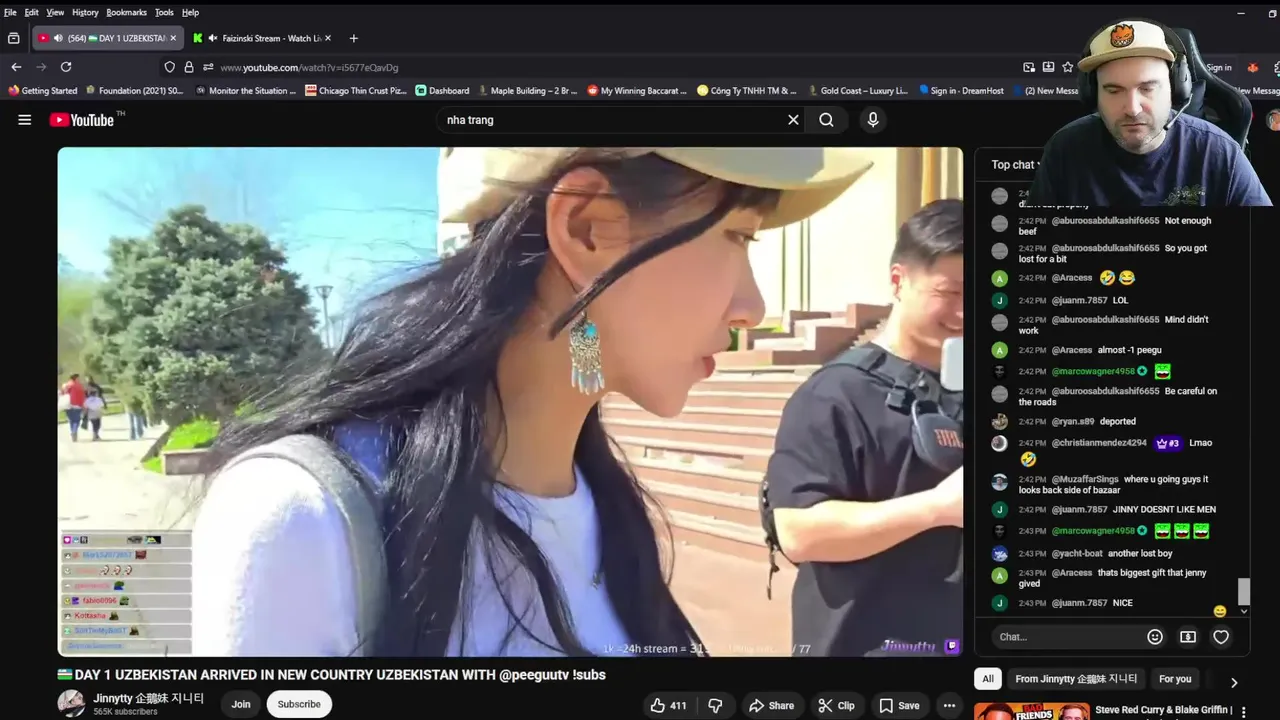Open Sign in - DreamHost bookmark
1280x720 pixels.
click(x=961, y=90)
